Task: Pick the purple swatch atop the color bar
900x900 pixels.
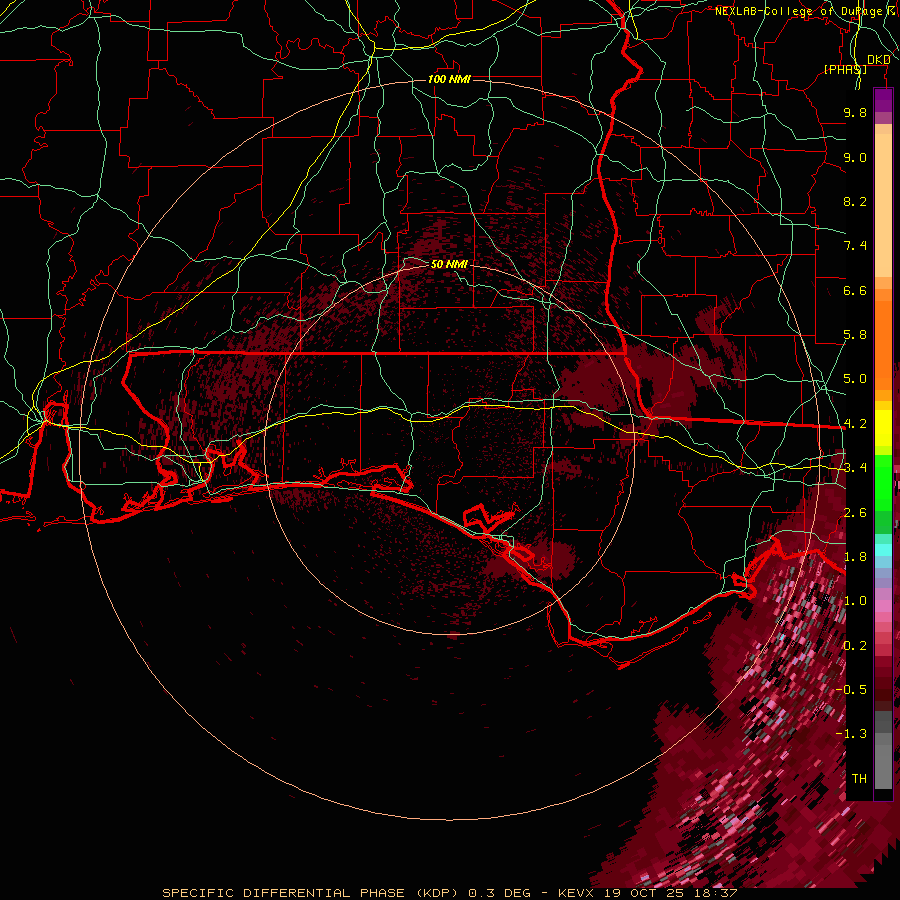Action: (883, 100)
